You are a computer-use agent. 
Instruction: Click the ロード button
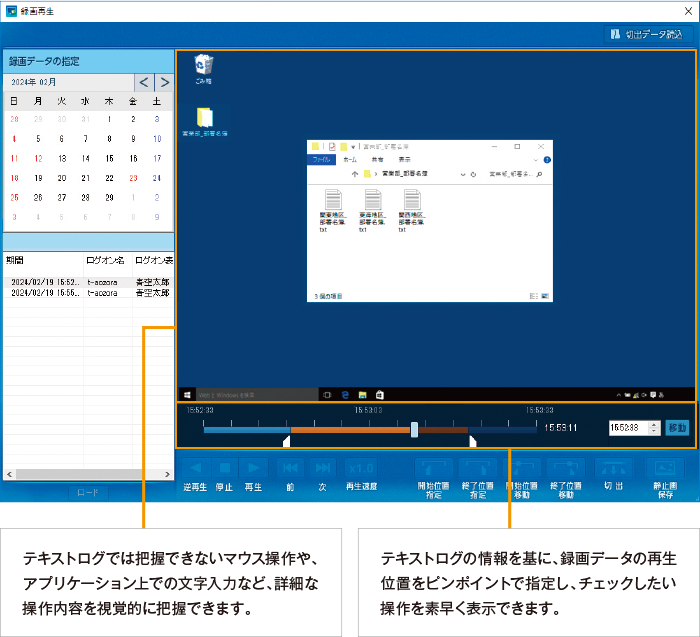point(88,493)
